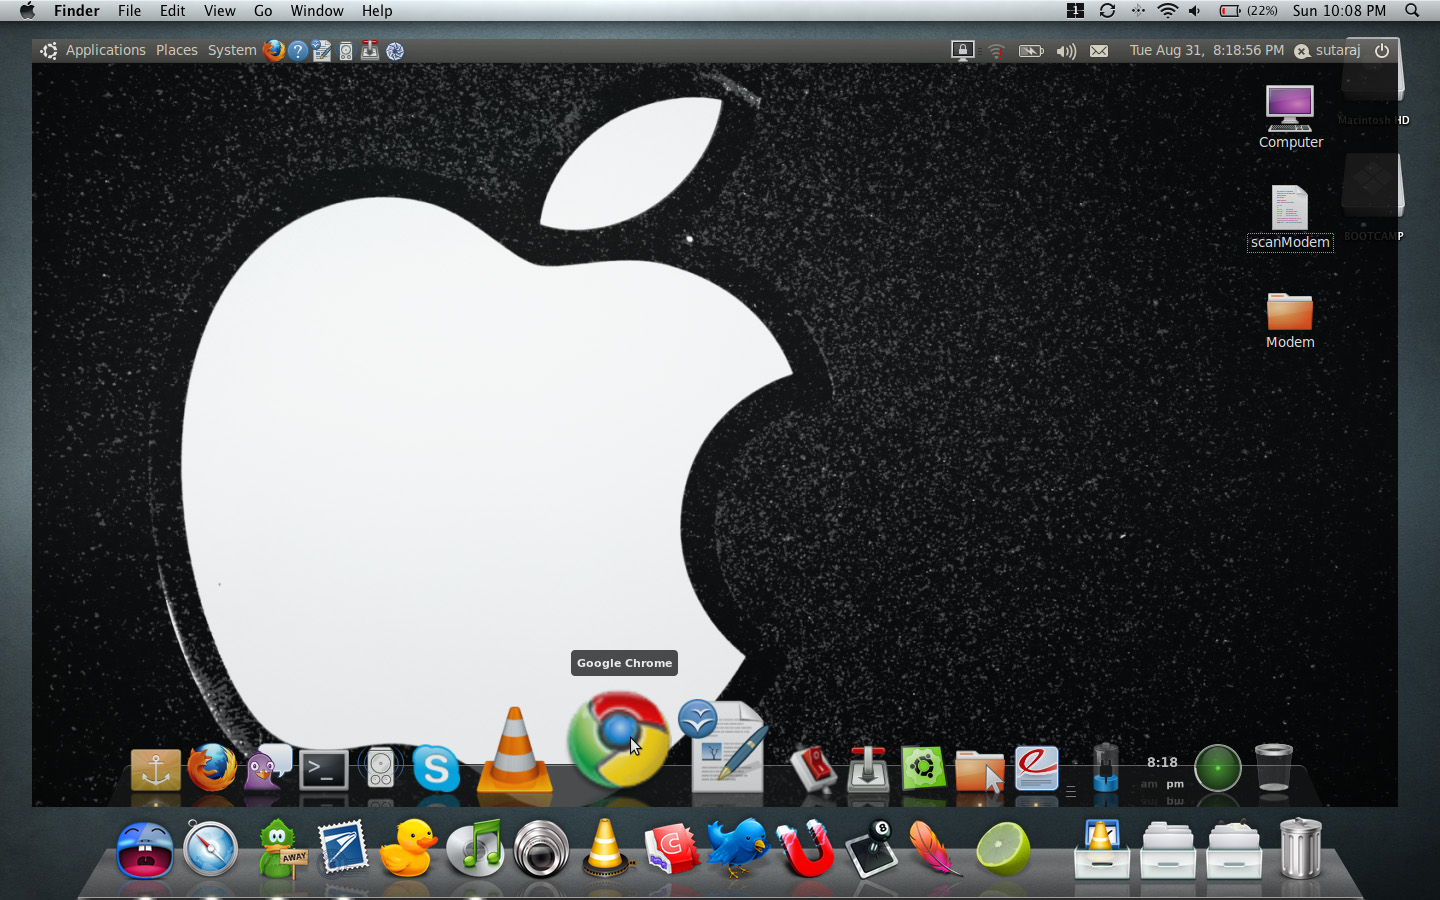Click the 8:18 clock applet in dock

[x=1162, y=770]
